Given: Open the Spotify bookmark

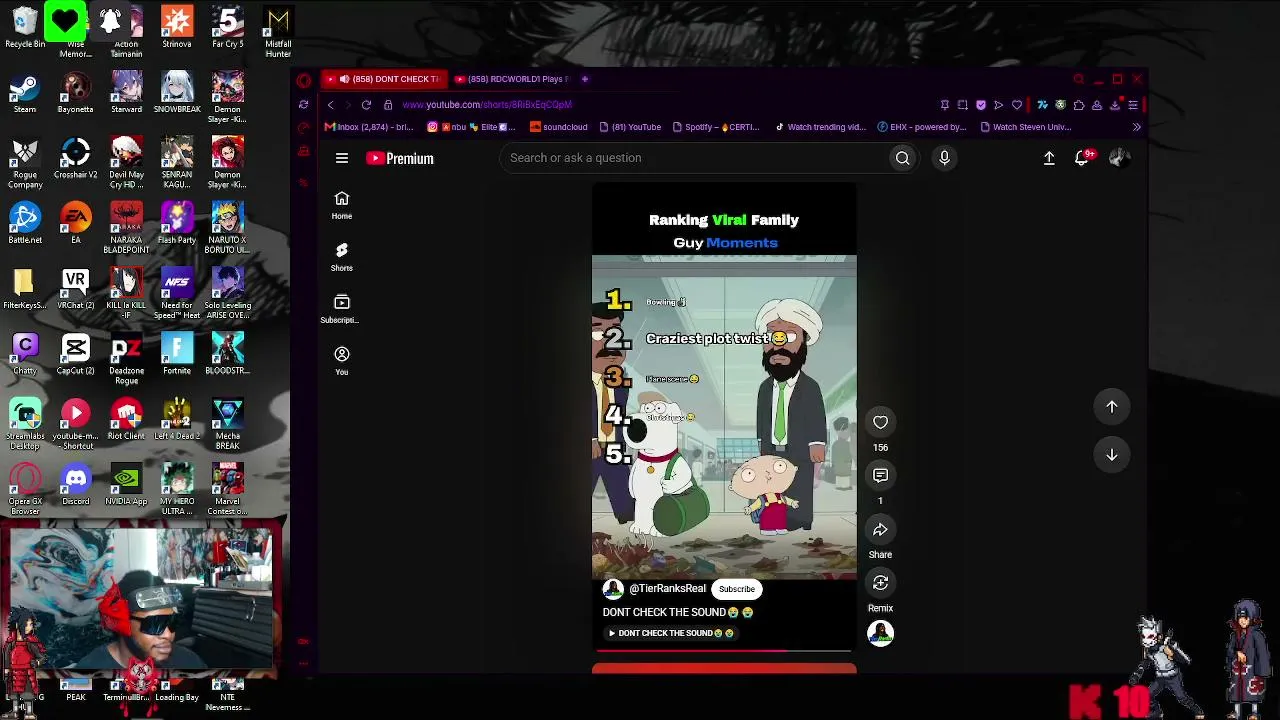Looking at the screenshot, I should 716,127.
